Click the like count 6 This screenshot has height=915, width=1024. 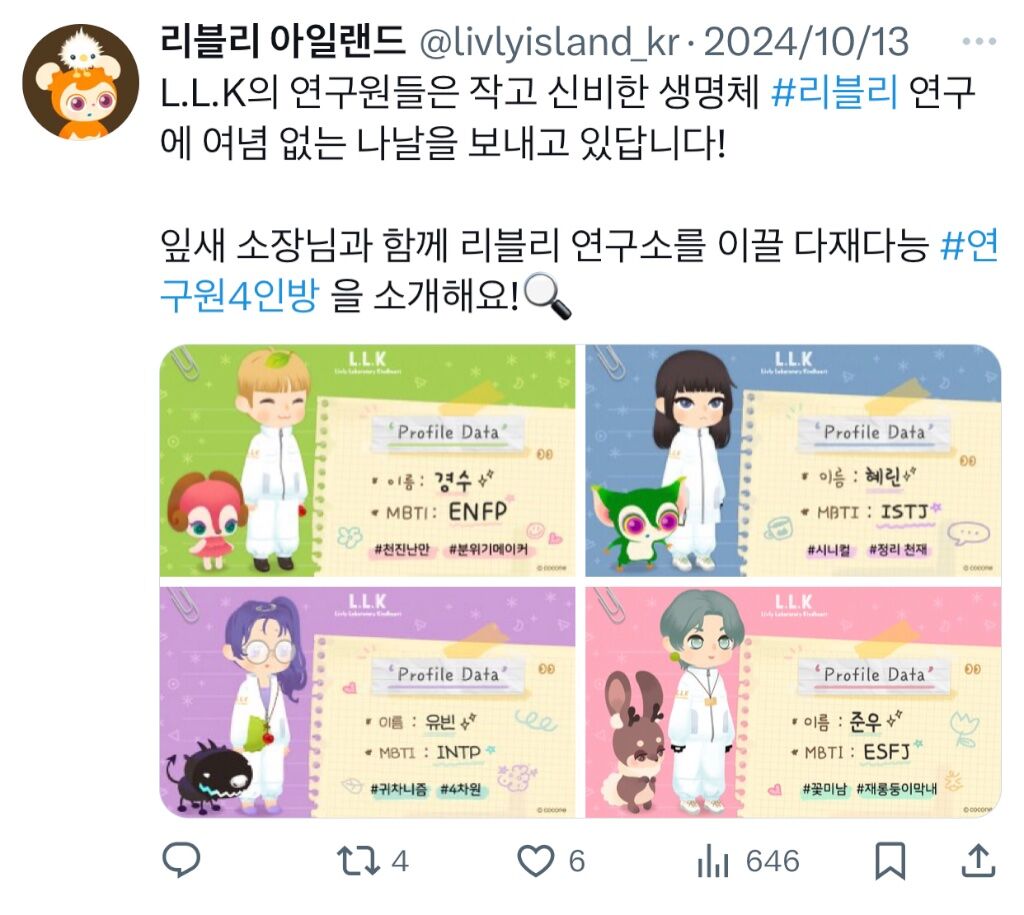pos(576,861)
